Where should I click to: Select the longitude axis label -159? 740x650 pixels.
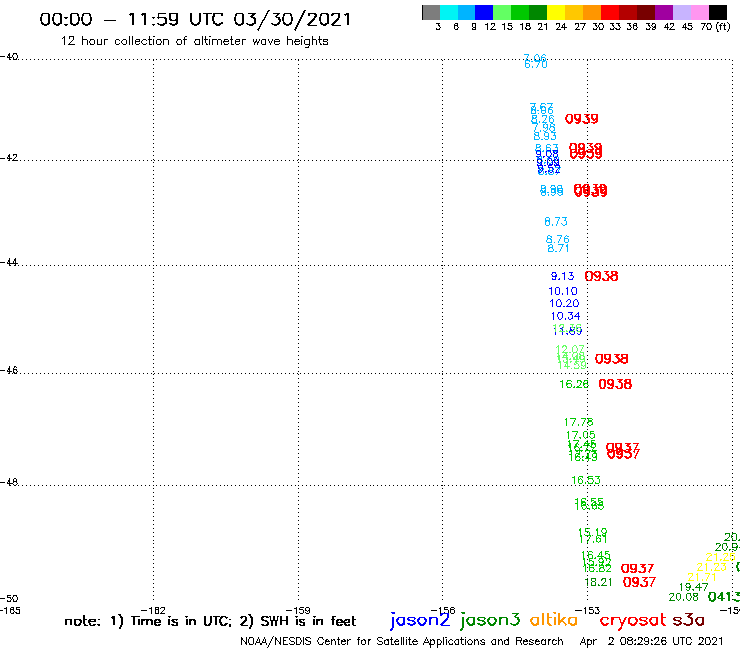298,610
